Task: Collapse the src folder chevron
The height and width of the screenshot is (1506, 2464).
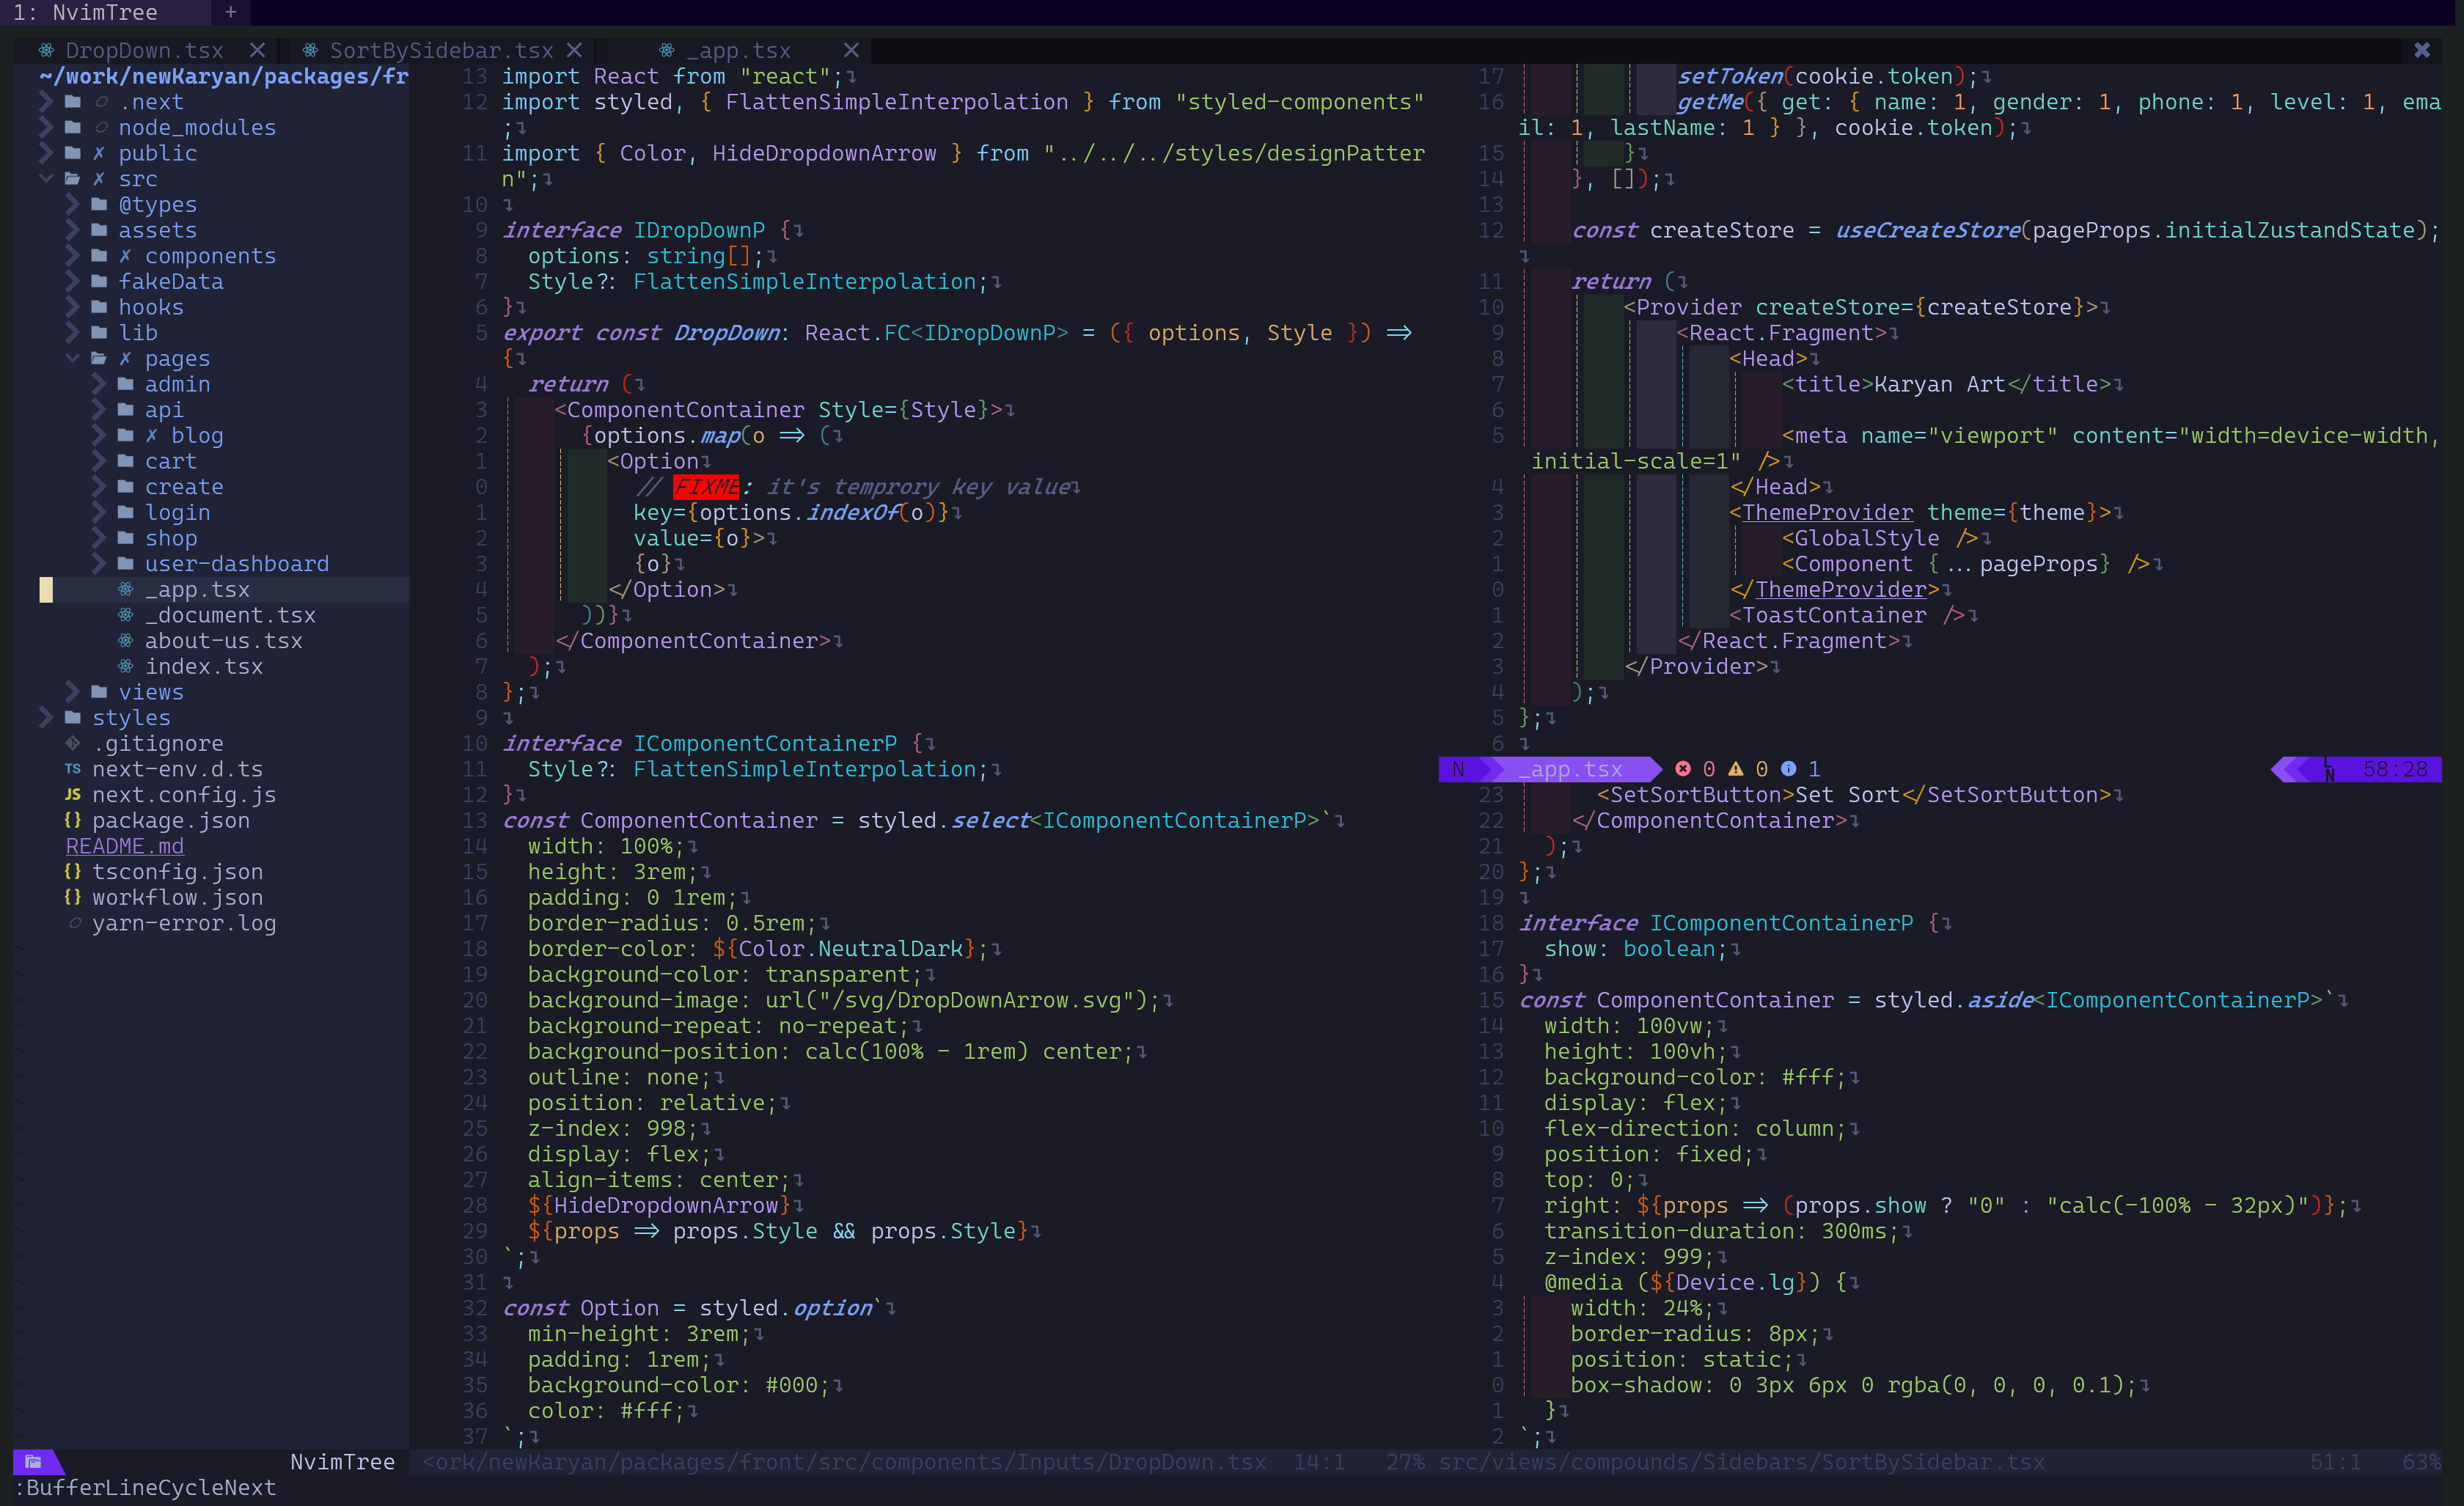Action: (x=46, y=179)
